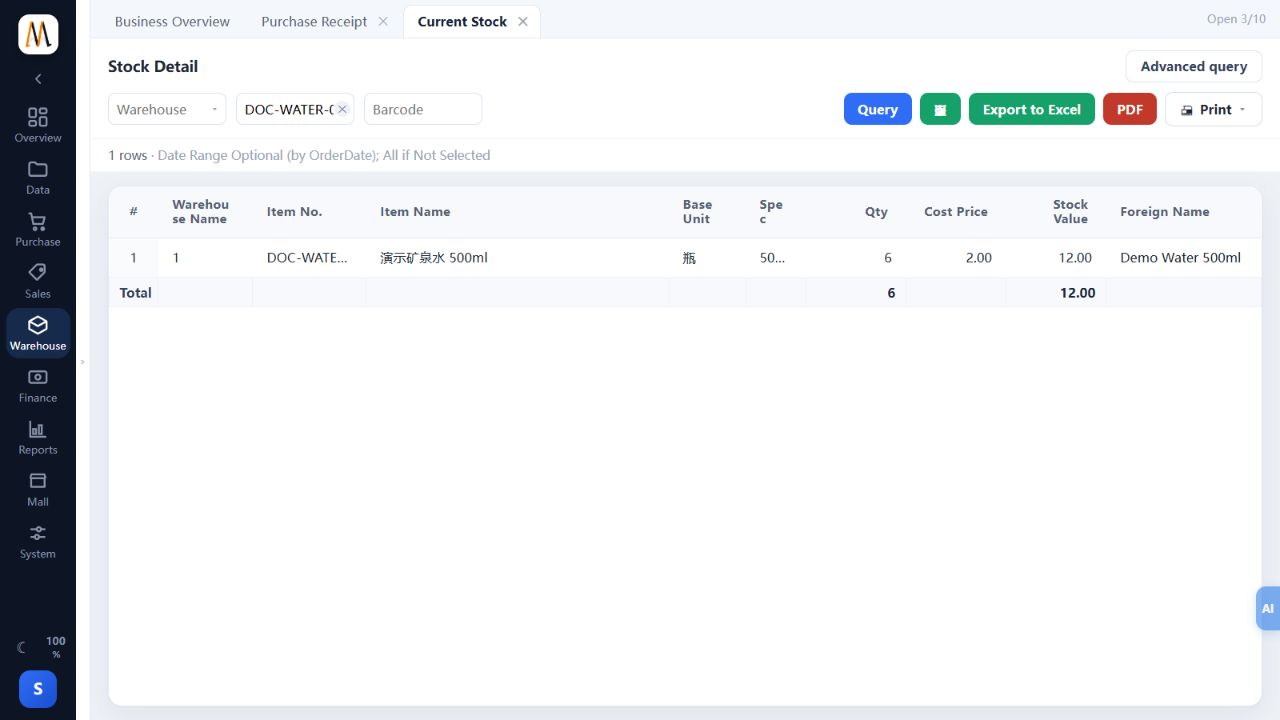Open the Data folder section
Viewport: 1280px width, 720px height.
click(x=38, y=177)
